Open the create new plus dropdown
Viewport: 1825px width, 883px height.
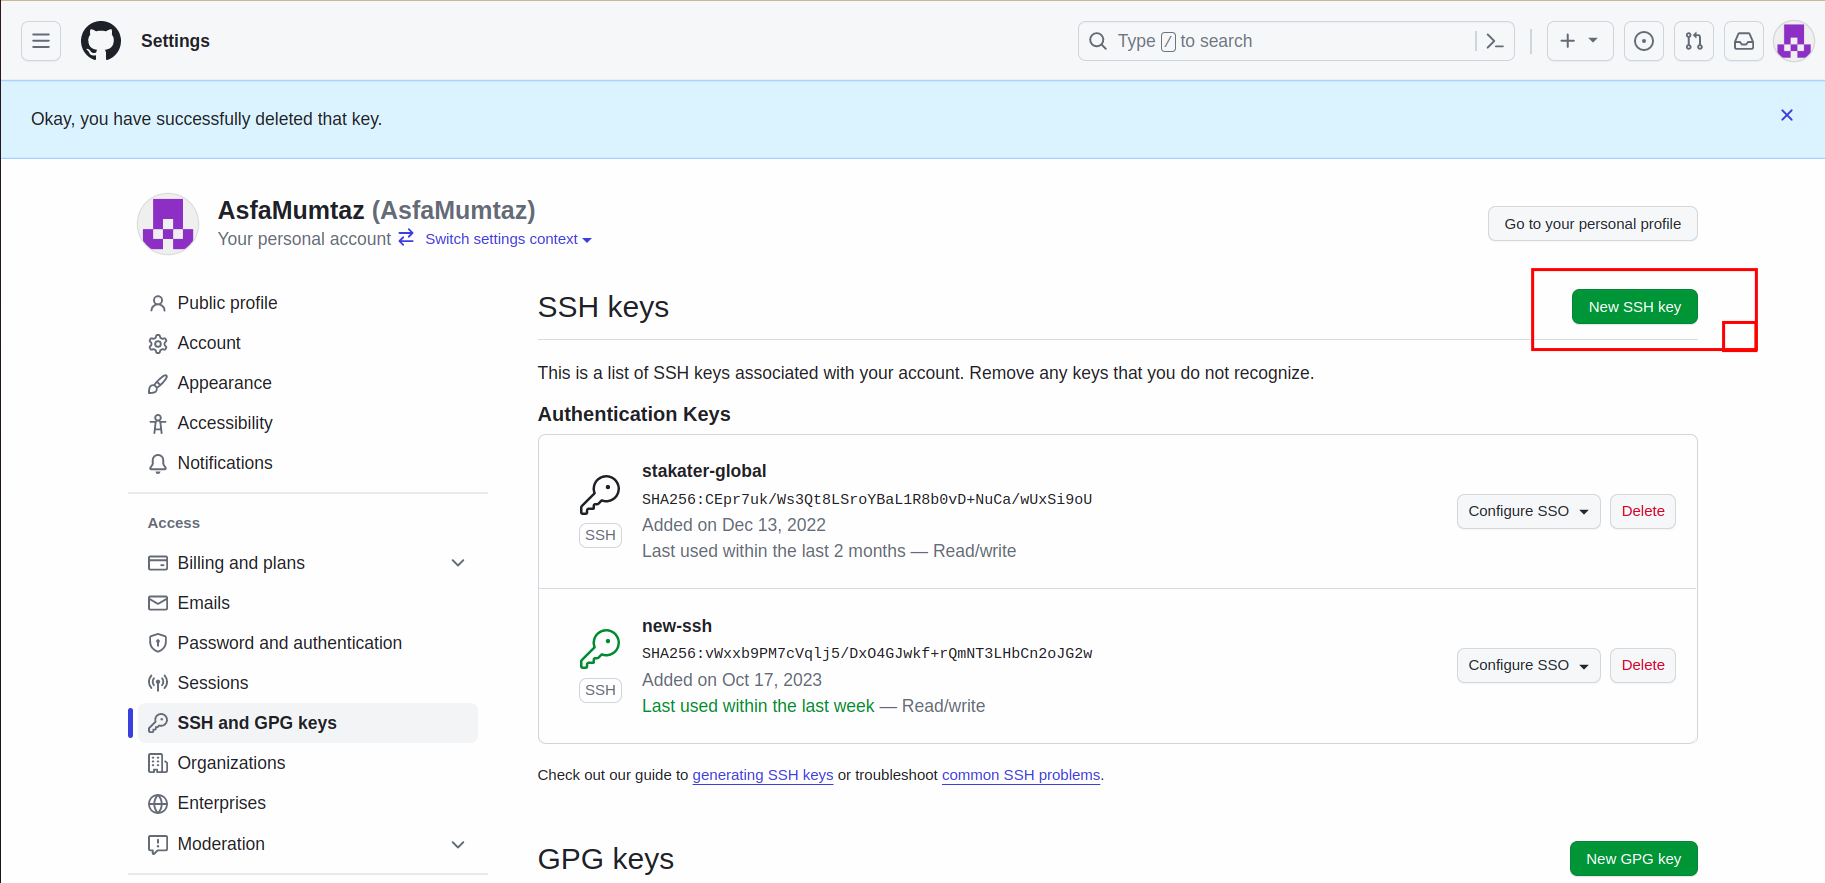tap(1579, 41)
